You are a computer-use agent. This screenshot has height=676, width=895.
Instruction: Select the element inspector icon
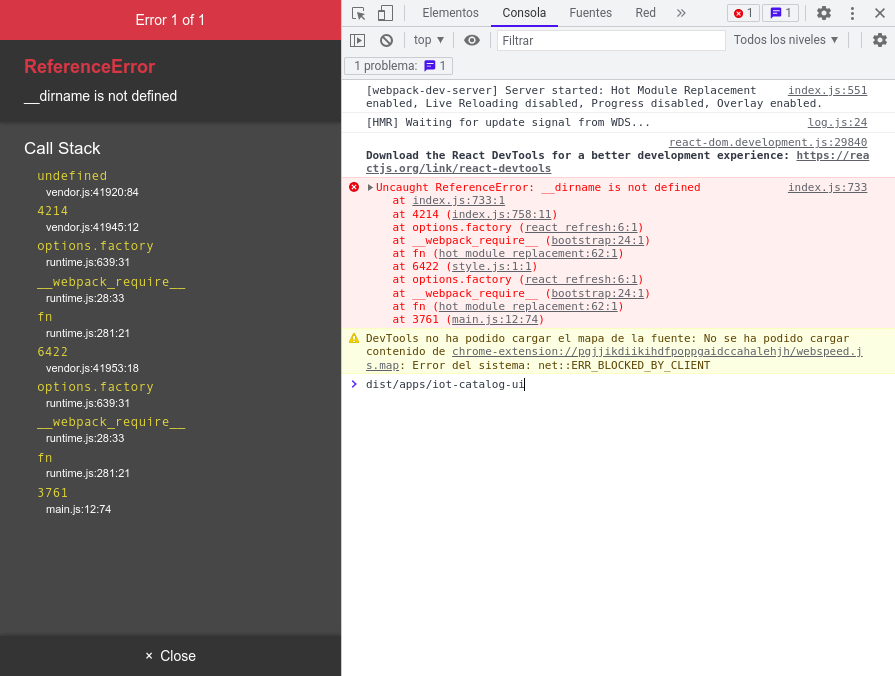[357, 13]
